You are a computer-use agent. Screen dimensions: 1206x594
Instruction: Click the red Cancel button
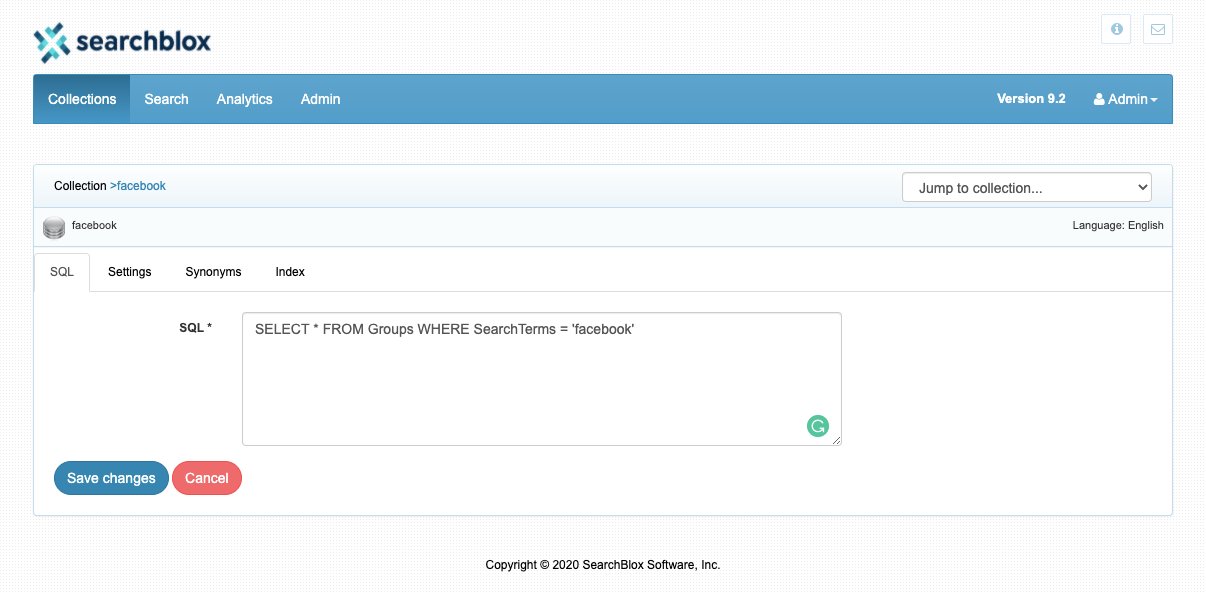[207, 478]
